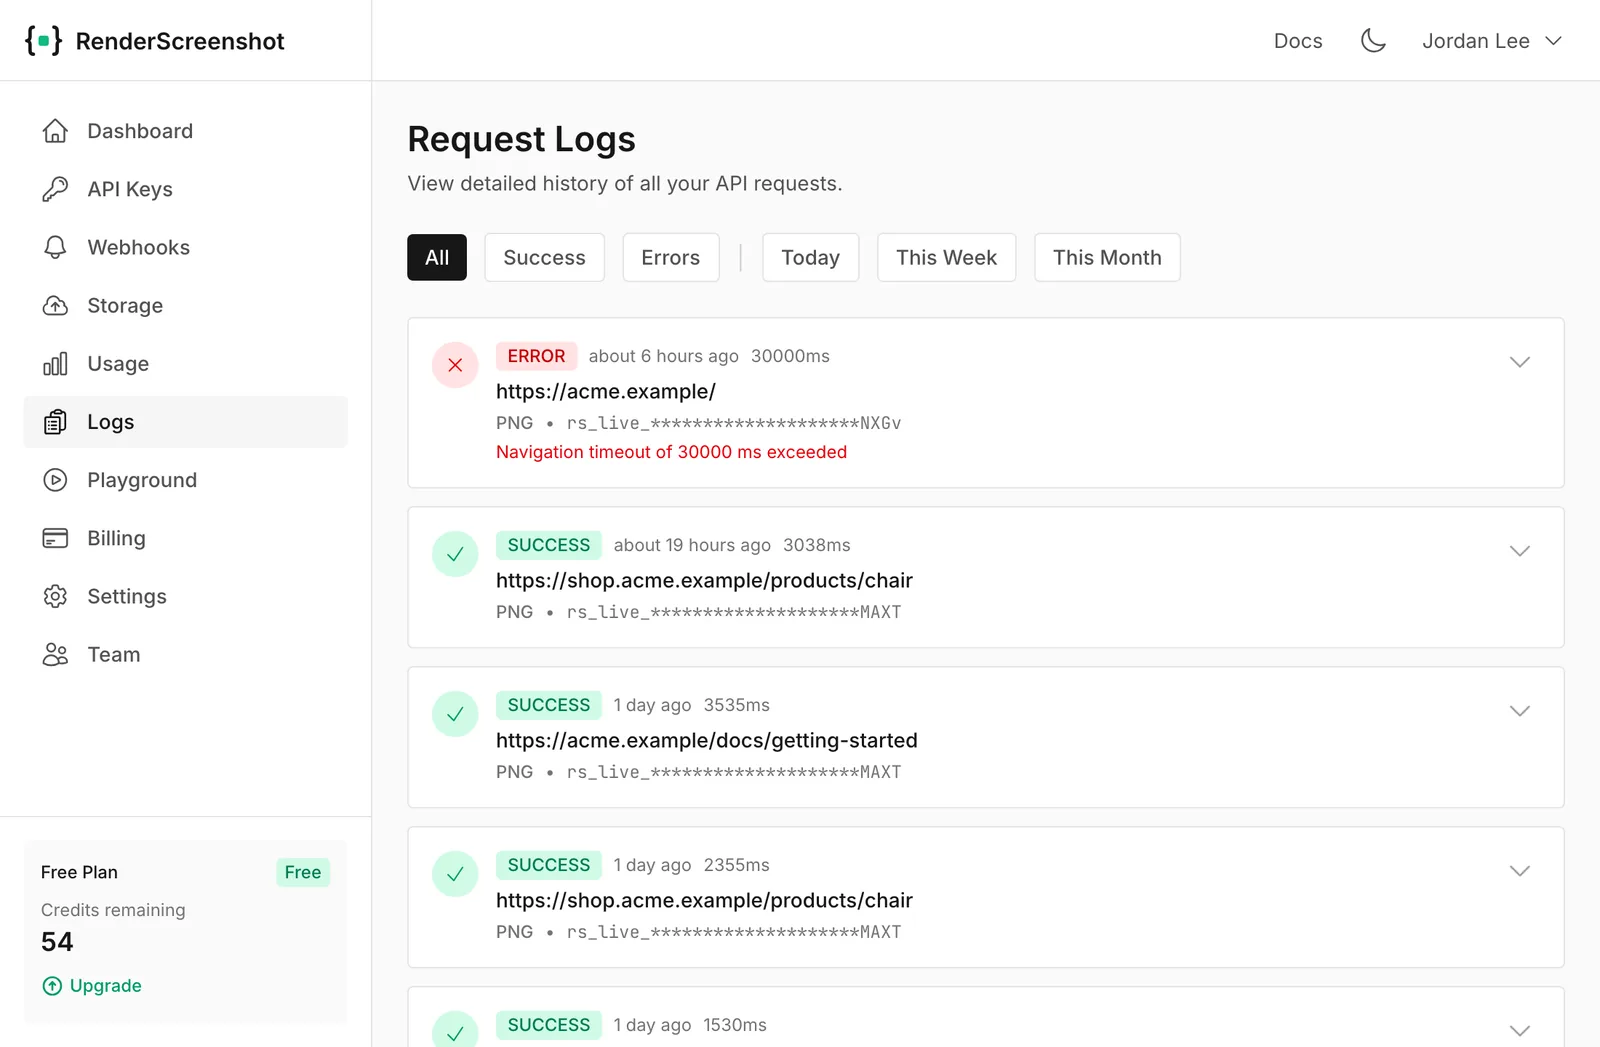
Task: Go to the Playground page label
Action: (x=142, y=480)
